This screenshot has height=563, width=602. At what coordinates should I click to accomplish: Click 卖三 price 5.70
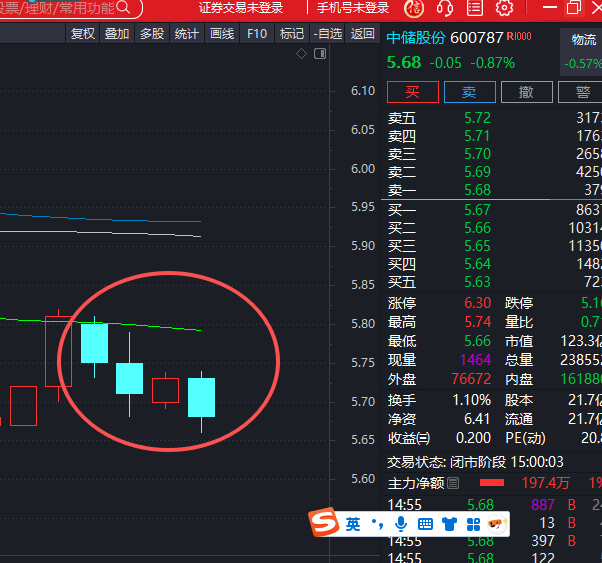pos(478,154)
